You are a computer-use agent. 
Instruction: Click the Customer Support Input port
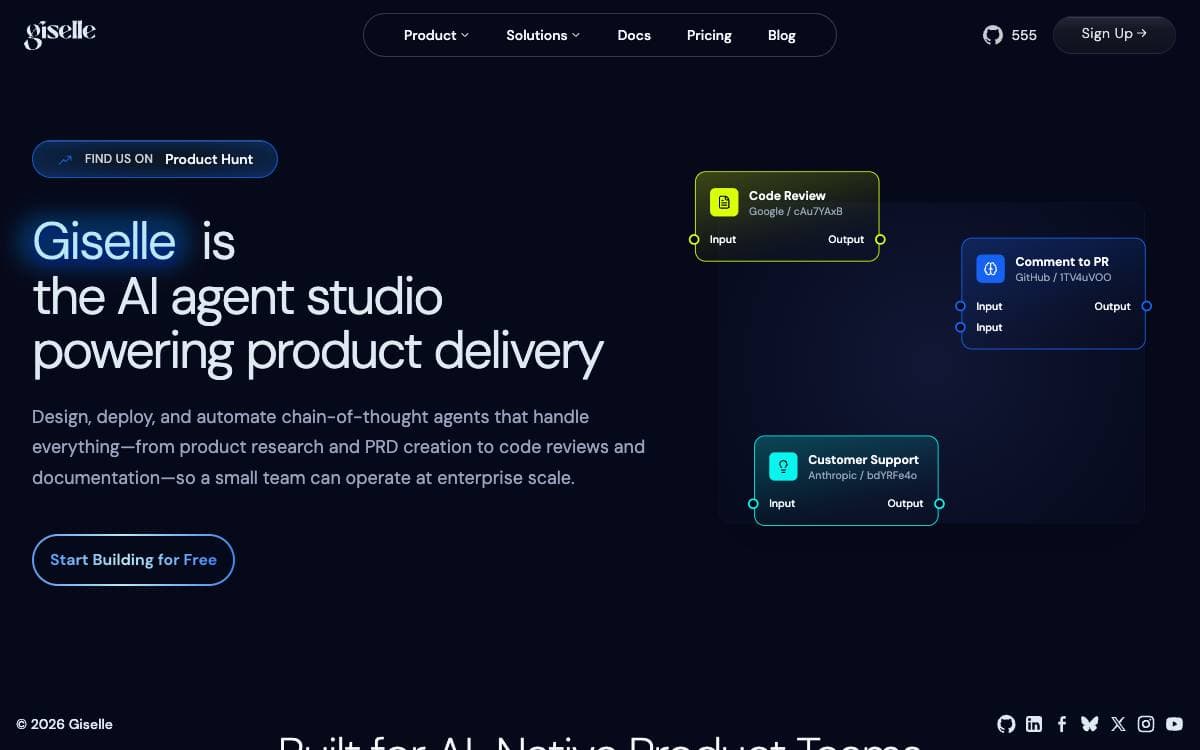[x=753, y=504]
